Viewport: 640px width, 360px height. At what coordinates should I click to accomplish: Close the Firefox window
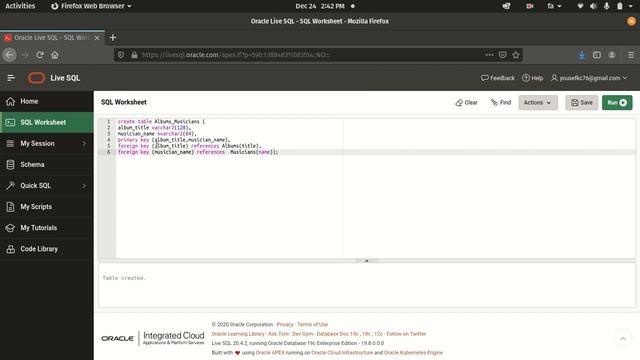click(631, 21)
